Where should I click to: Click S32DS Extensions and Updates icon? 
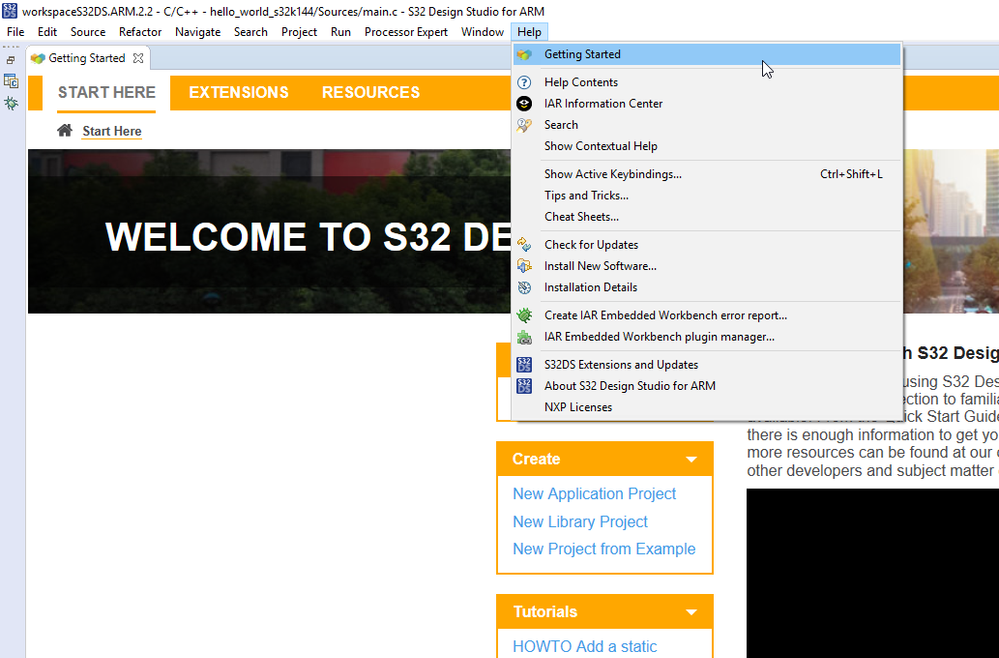point(524,364)
